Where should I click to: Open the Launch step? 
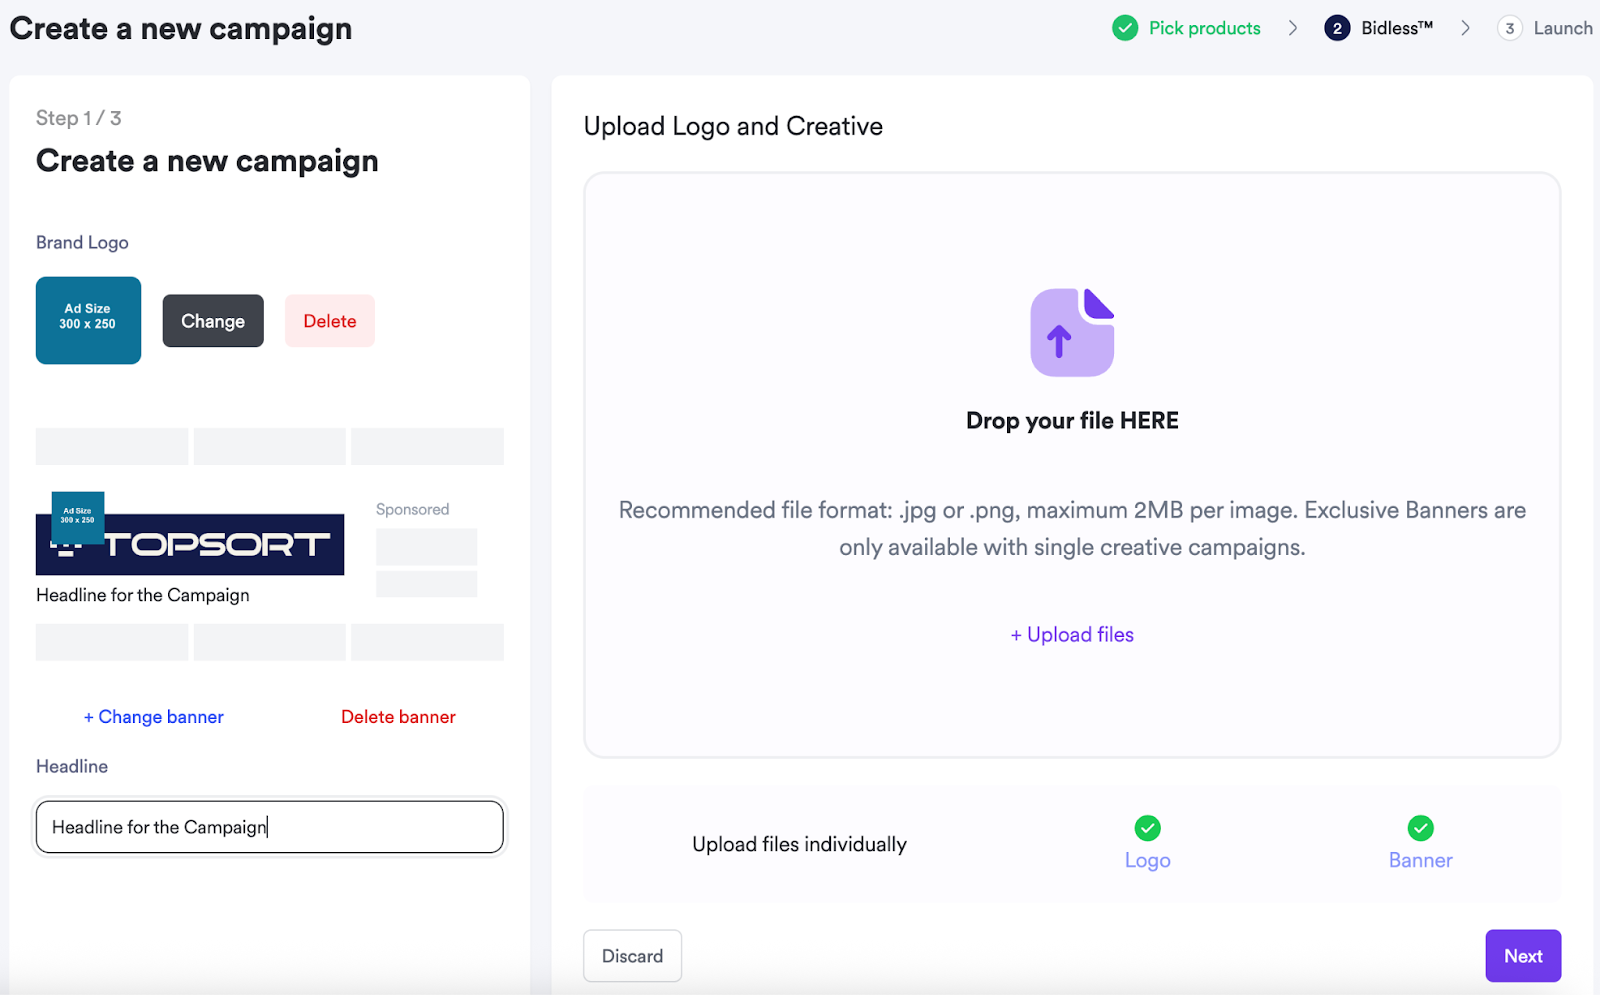[x=1563, y=28]
